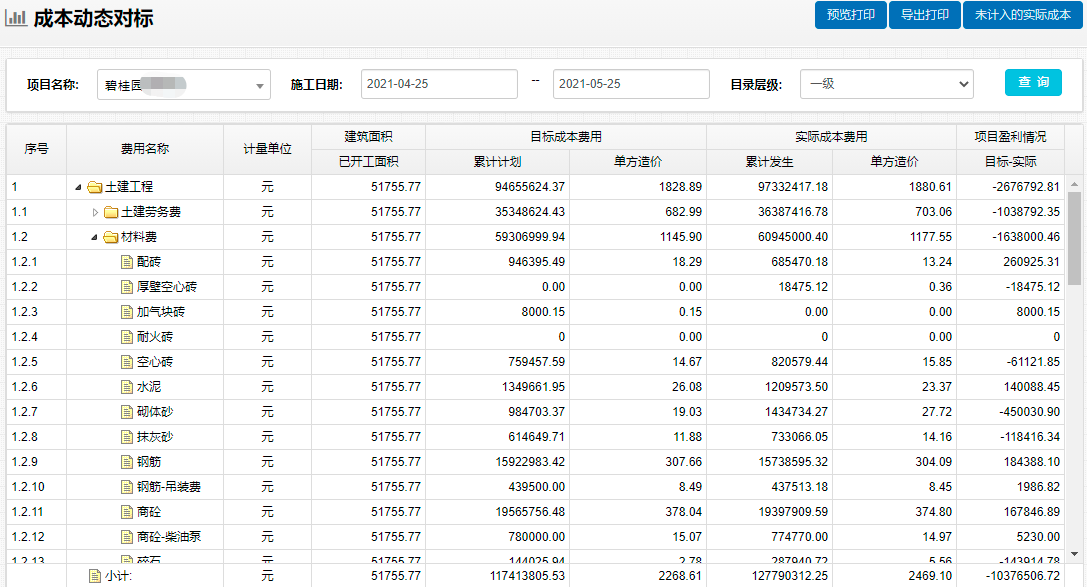Open the 目录层级 dropdown showing 一级

pyautogui.click(x=887, y=84)
